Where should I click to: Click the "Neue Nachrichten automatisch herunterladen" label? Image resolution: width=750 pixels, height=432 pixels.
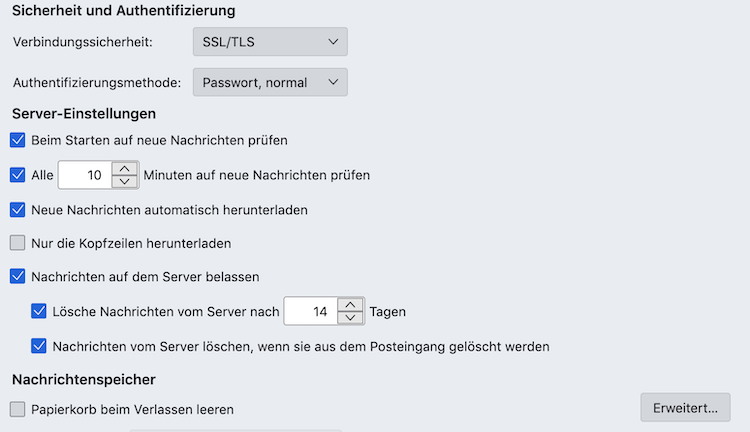click(x=169, y=210)
